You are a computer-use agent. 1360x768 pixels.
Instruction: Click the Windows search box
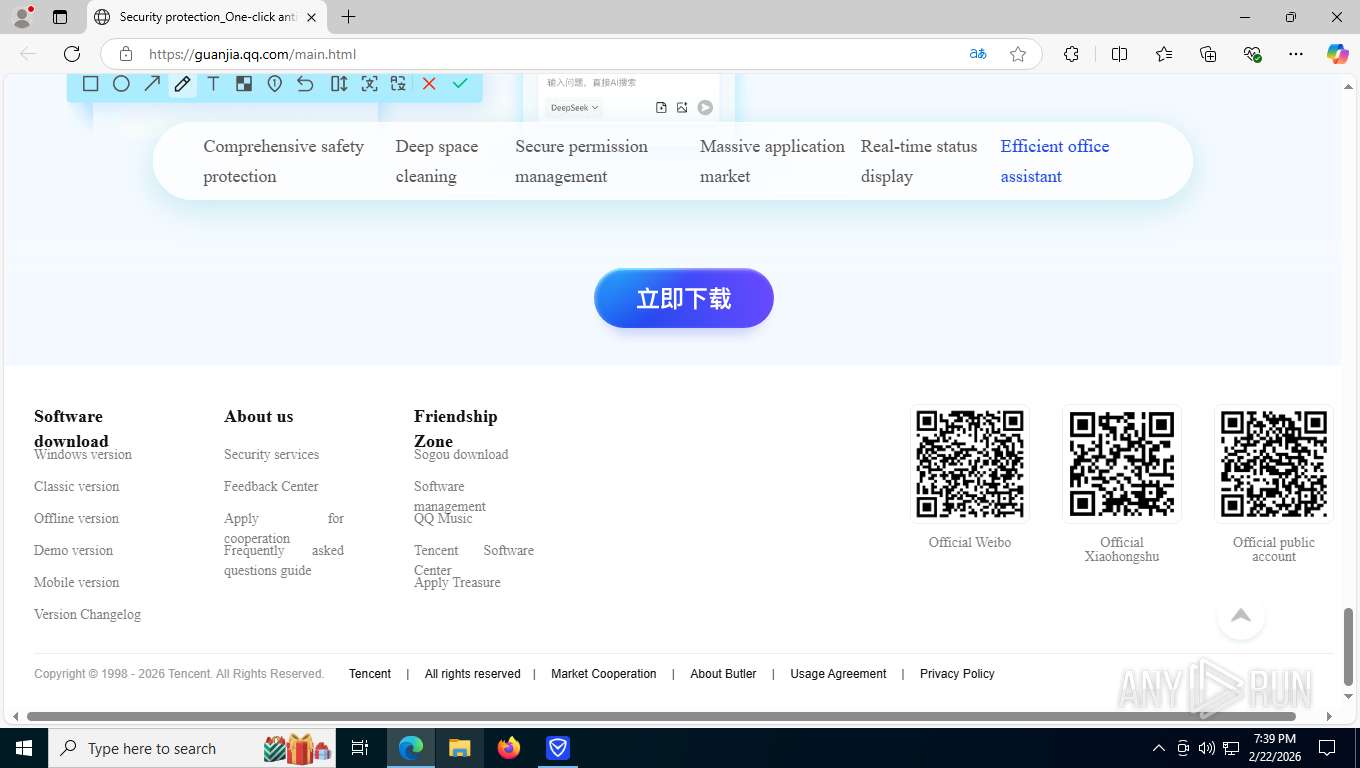pyautogui.click(x=190, y=748)
